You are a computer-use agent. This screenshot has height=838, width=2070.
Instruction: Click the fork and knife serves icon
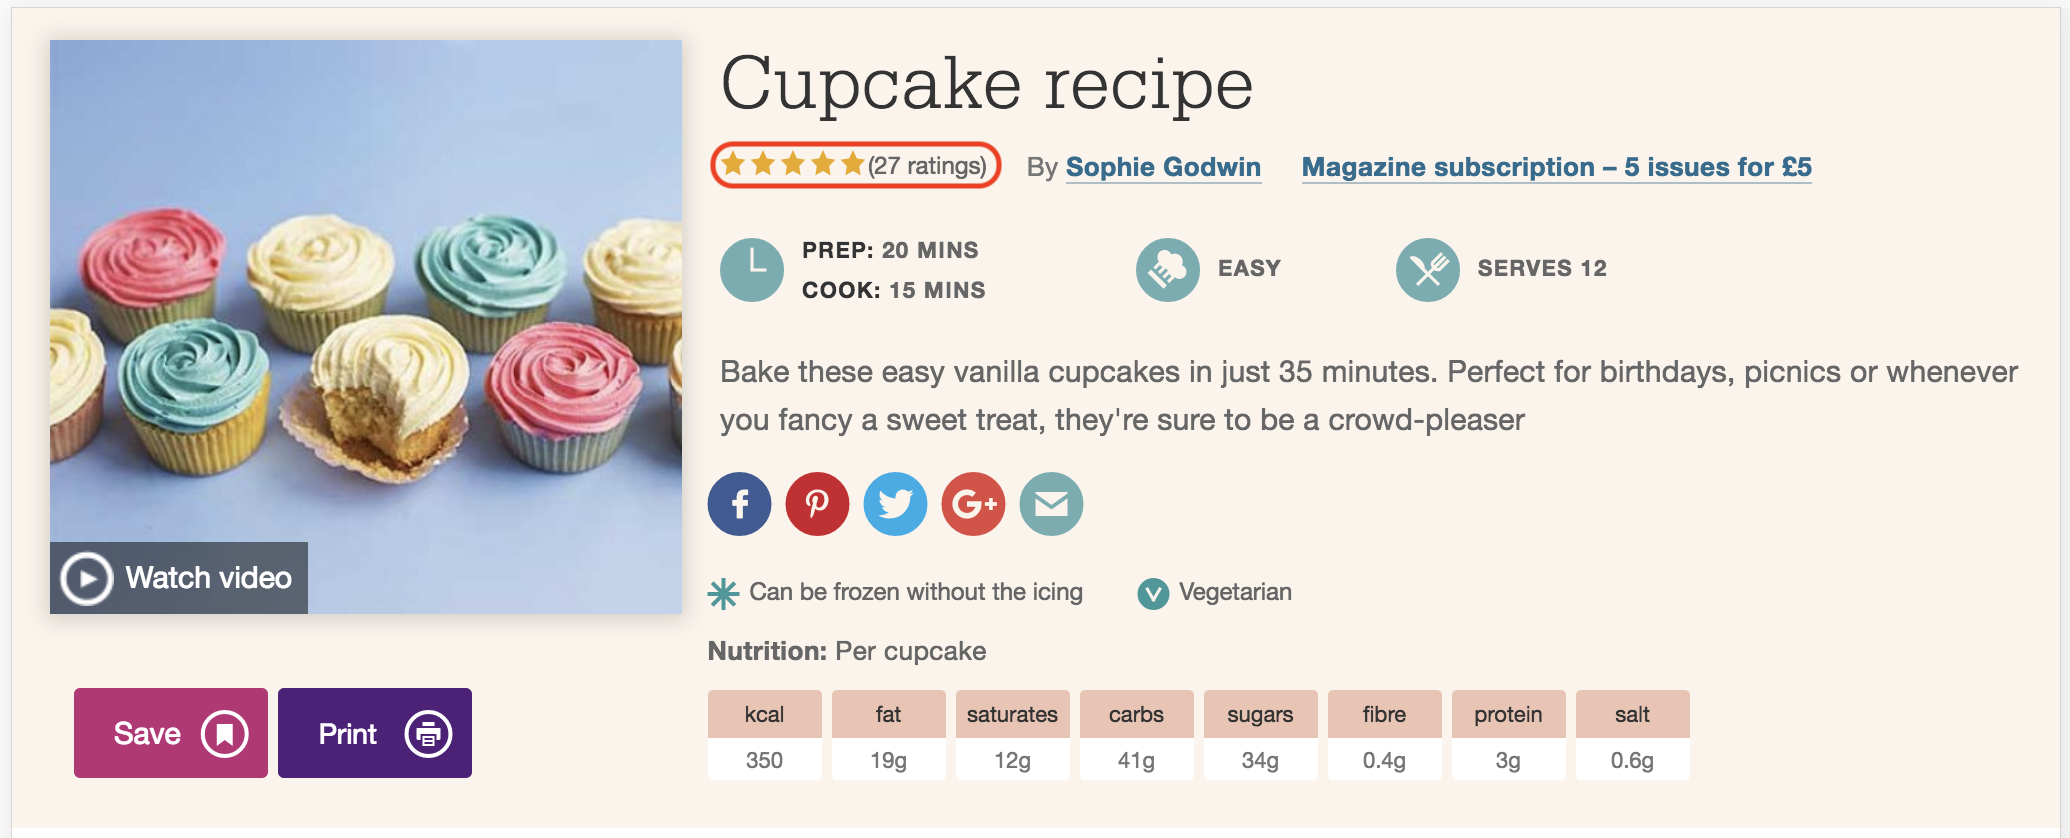pos(1428,270)
